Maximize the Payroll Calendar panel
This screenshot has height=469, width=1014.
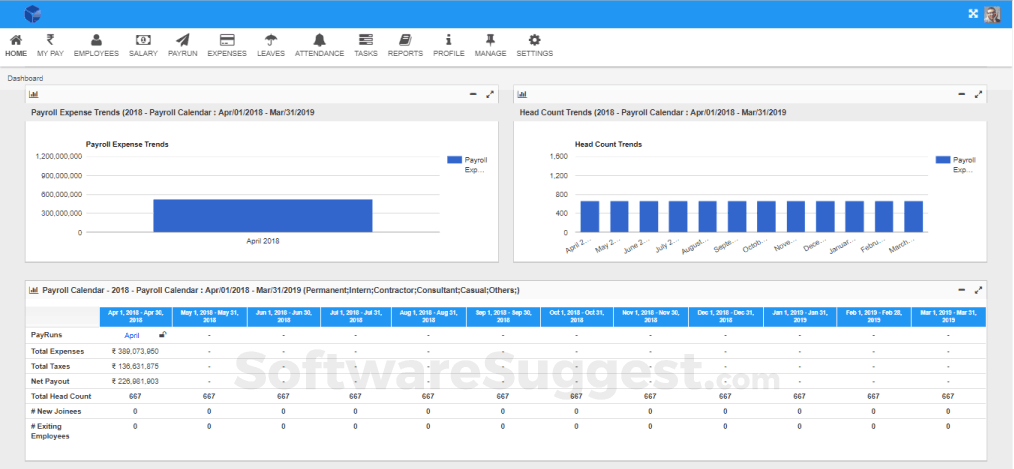tap(979, 290)
